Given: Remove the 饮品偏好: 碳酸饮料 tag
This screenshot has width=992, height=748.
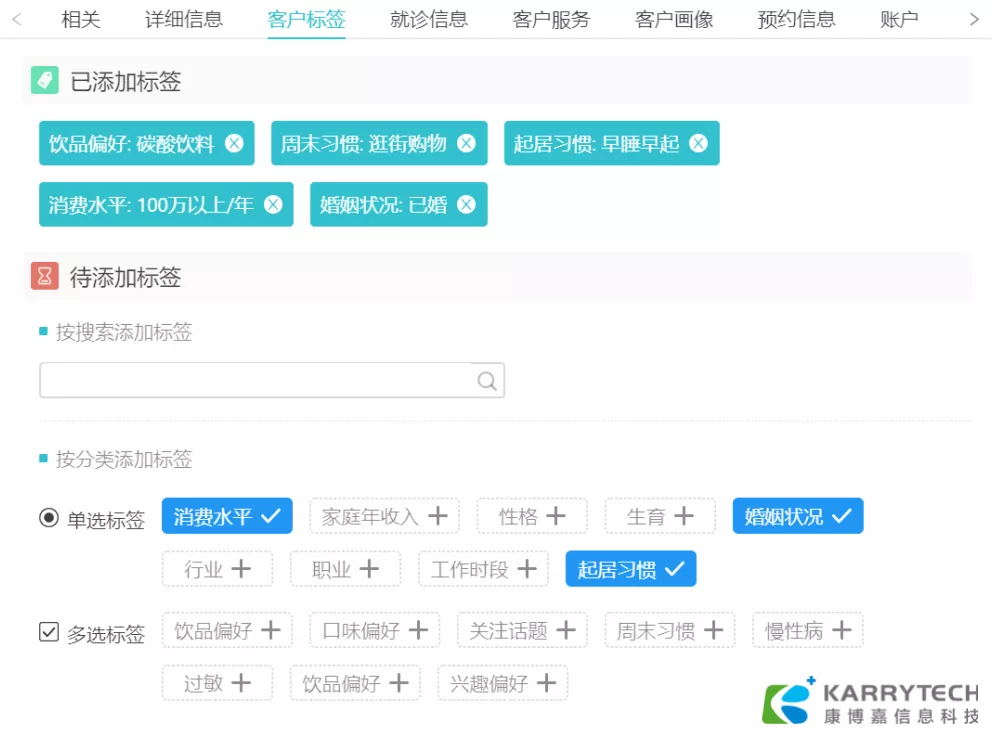Looking at the screenshot, I should tap(234, 144).
